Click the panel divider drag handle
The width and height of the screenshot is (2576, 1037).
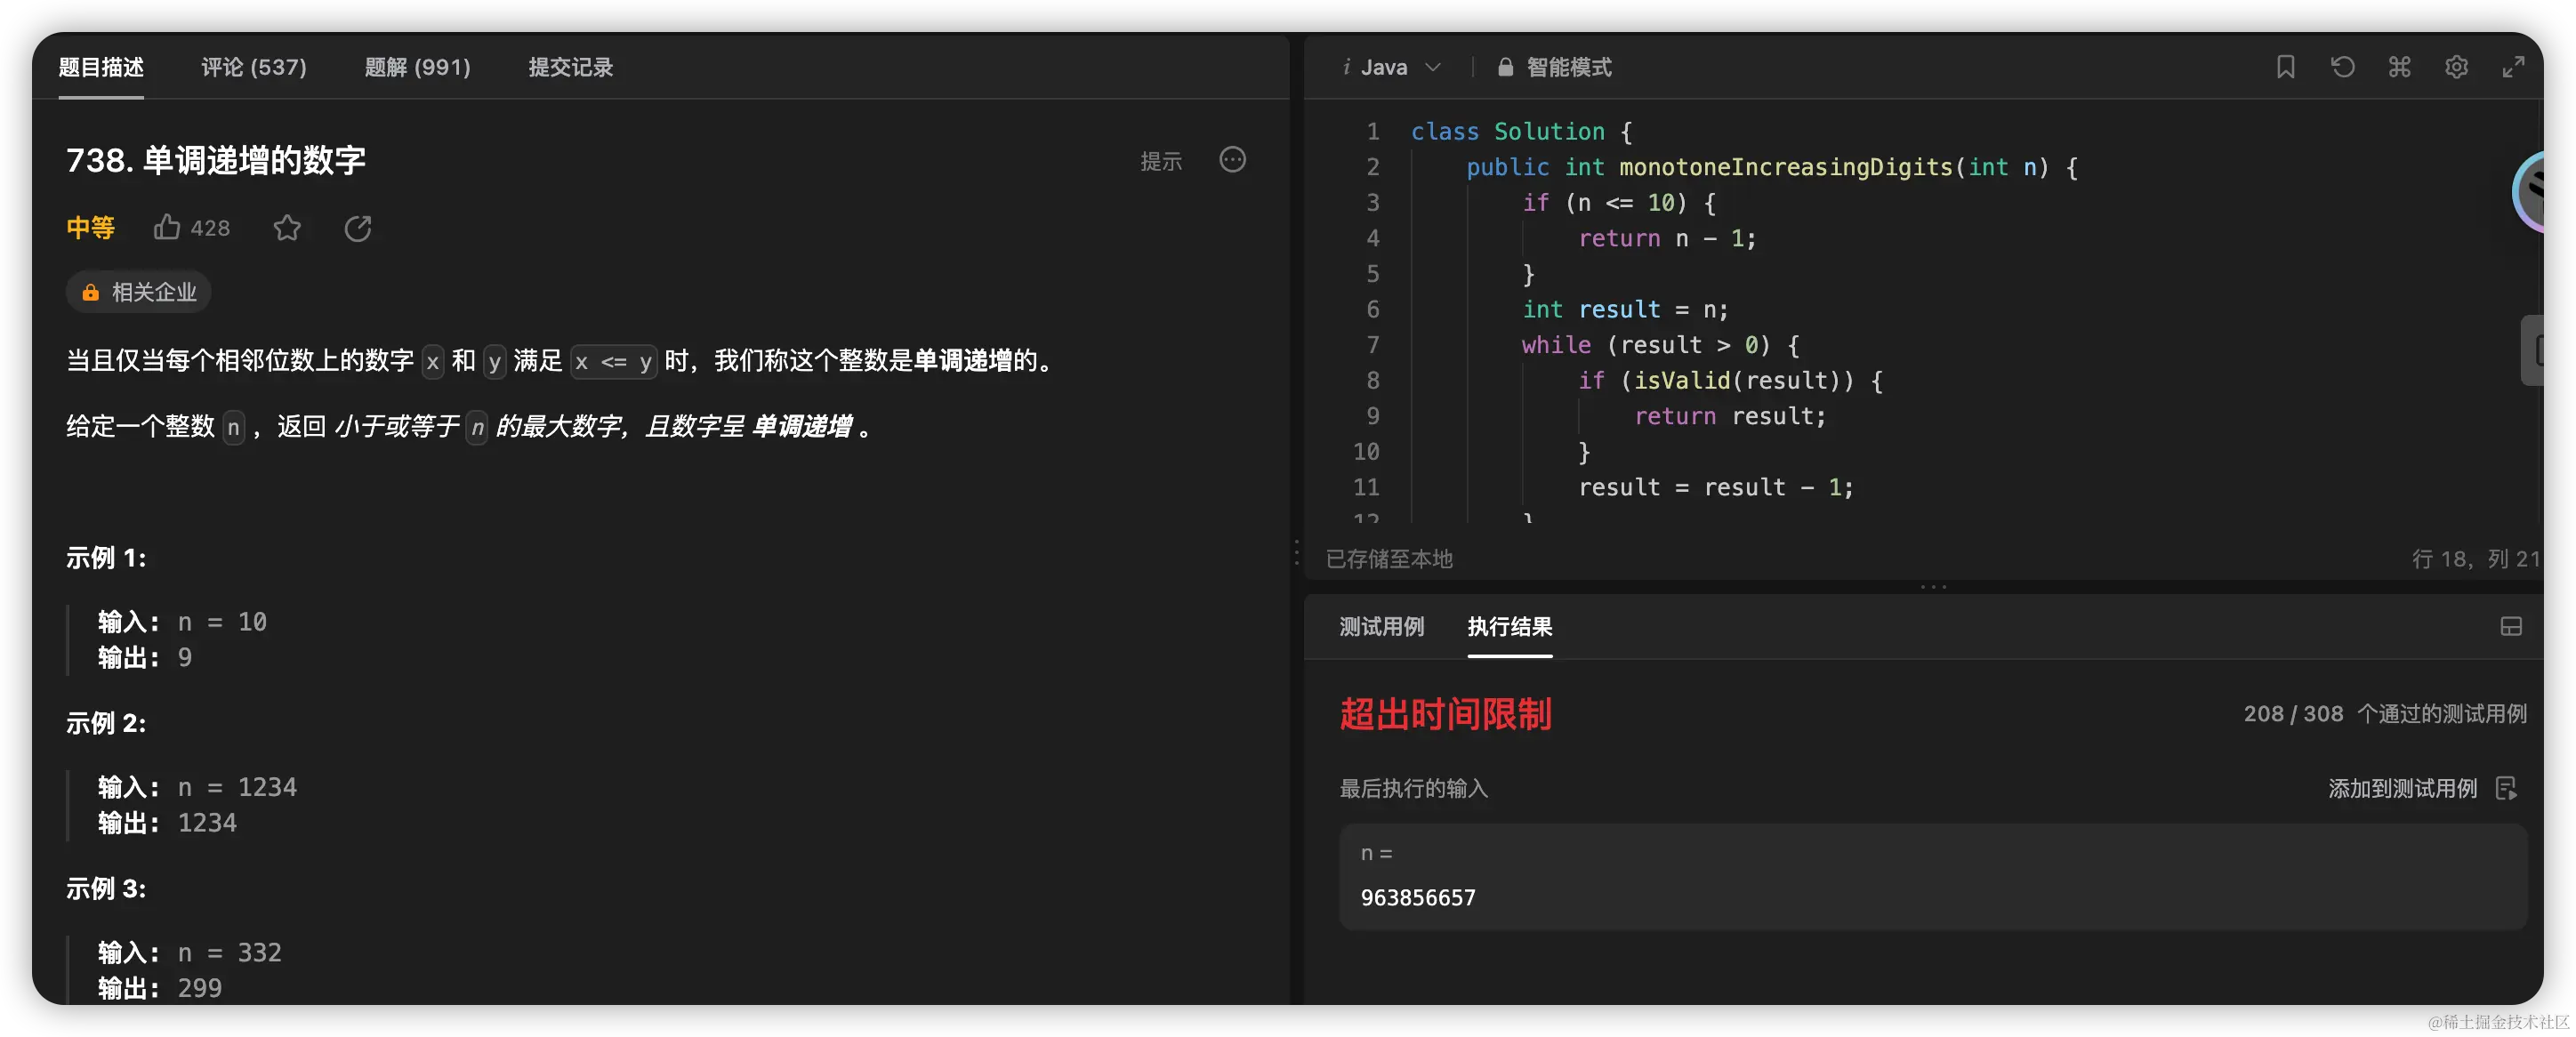tap(1297, 553)
